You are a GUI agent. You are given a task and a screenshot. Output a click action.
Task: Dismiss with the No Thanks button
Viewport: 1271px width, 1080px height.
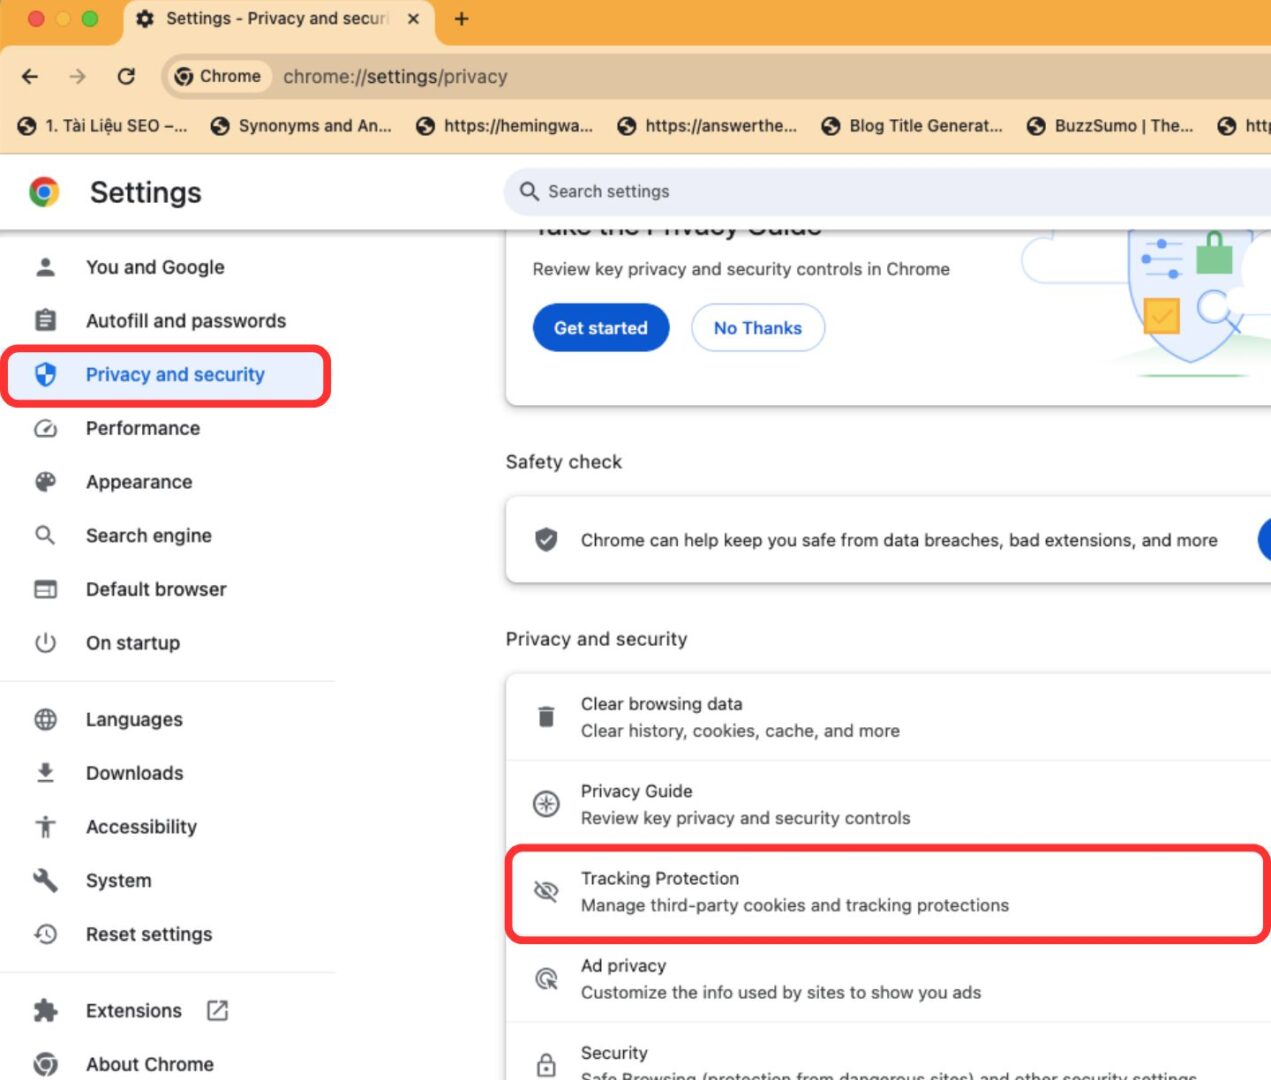[x=757, y=328]
